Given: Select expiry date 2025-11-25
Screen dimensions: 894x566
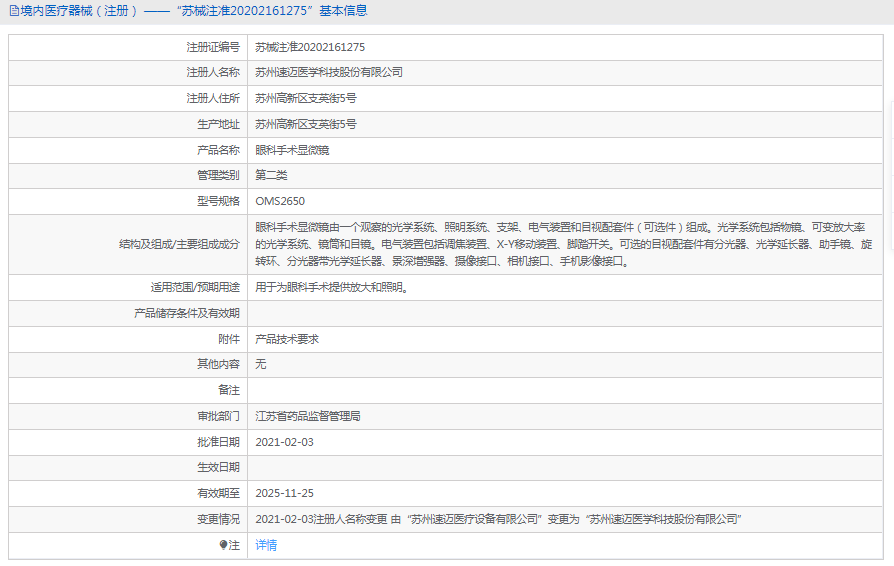Looking at the screenshot, I should point(284,493).
